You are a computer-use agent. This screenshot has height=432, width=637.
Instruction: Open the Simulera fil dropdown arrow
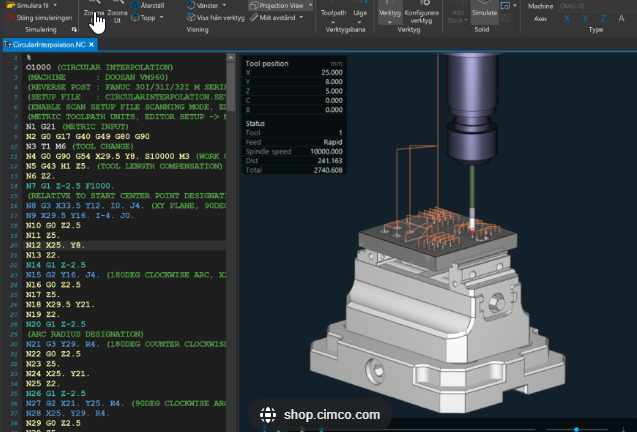tap(55, 5)
